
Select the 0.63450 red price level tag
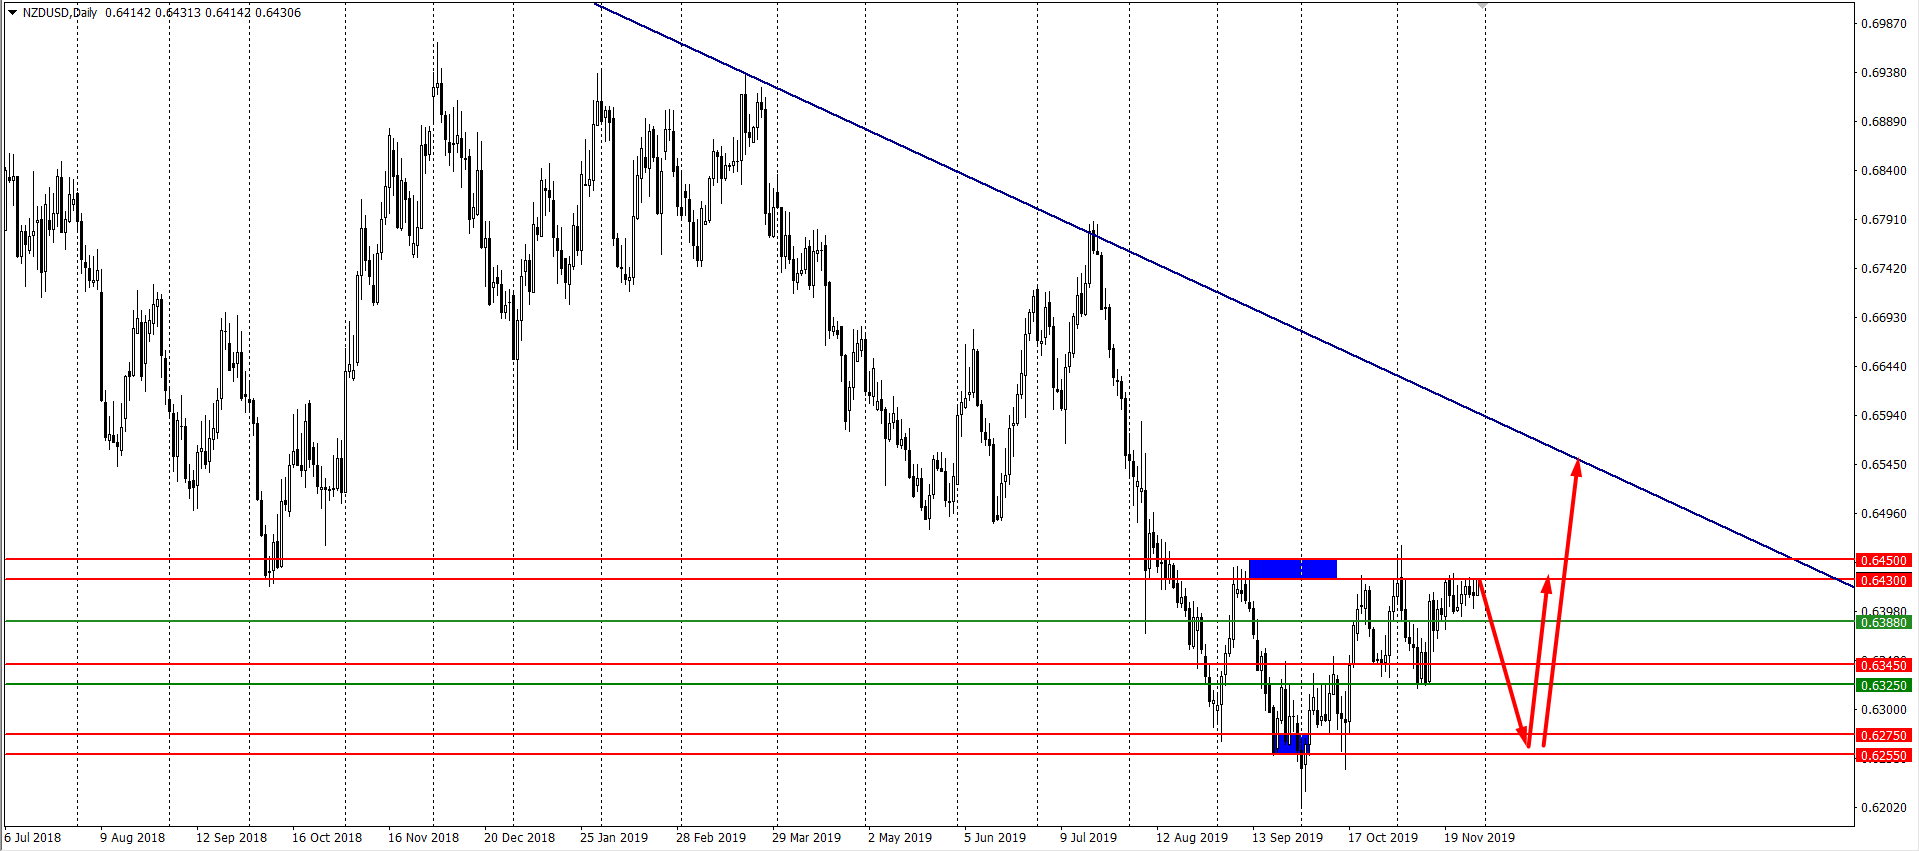tap(1883, 666)
